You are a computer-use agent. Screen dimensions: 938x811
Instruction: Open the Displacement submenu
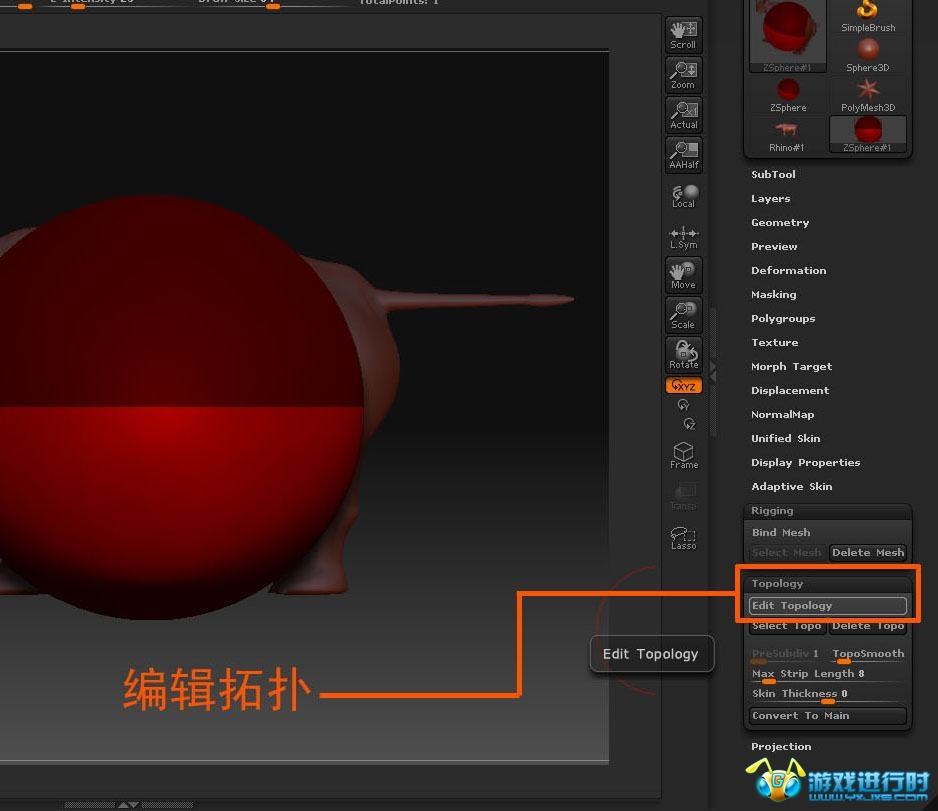pos(790,391)
